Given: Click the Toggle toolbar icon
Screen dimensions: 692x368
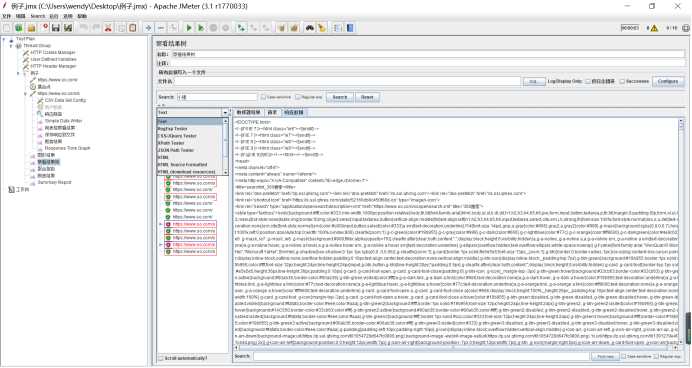Looking at the screenshot, I should [x=173, y=28].
